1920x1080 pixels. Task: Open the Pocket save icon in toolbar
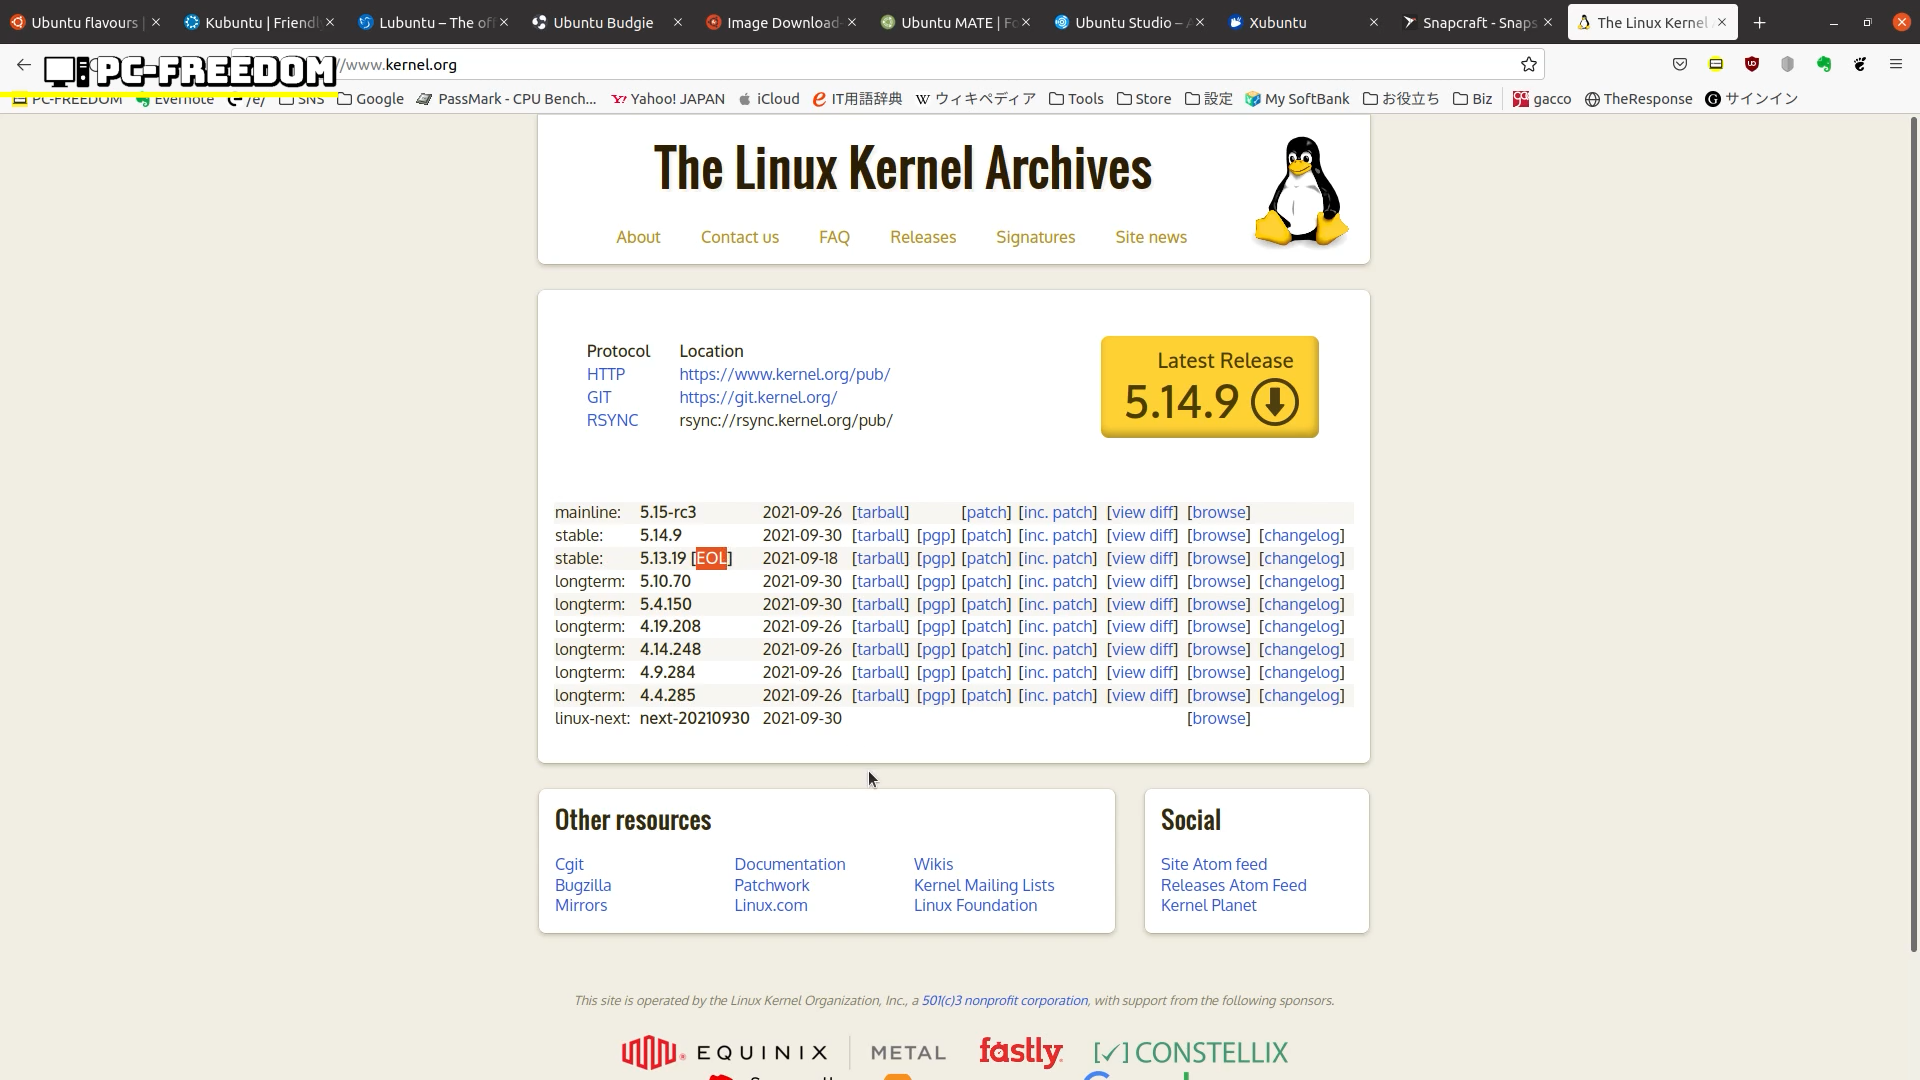click(x=1680, y=65)
